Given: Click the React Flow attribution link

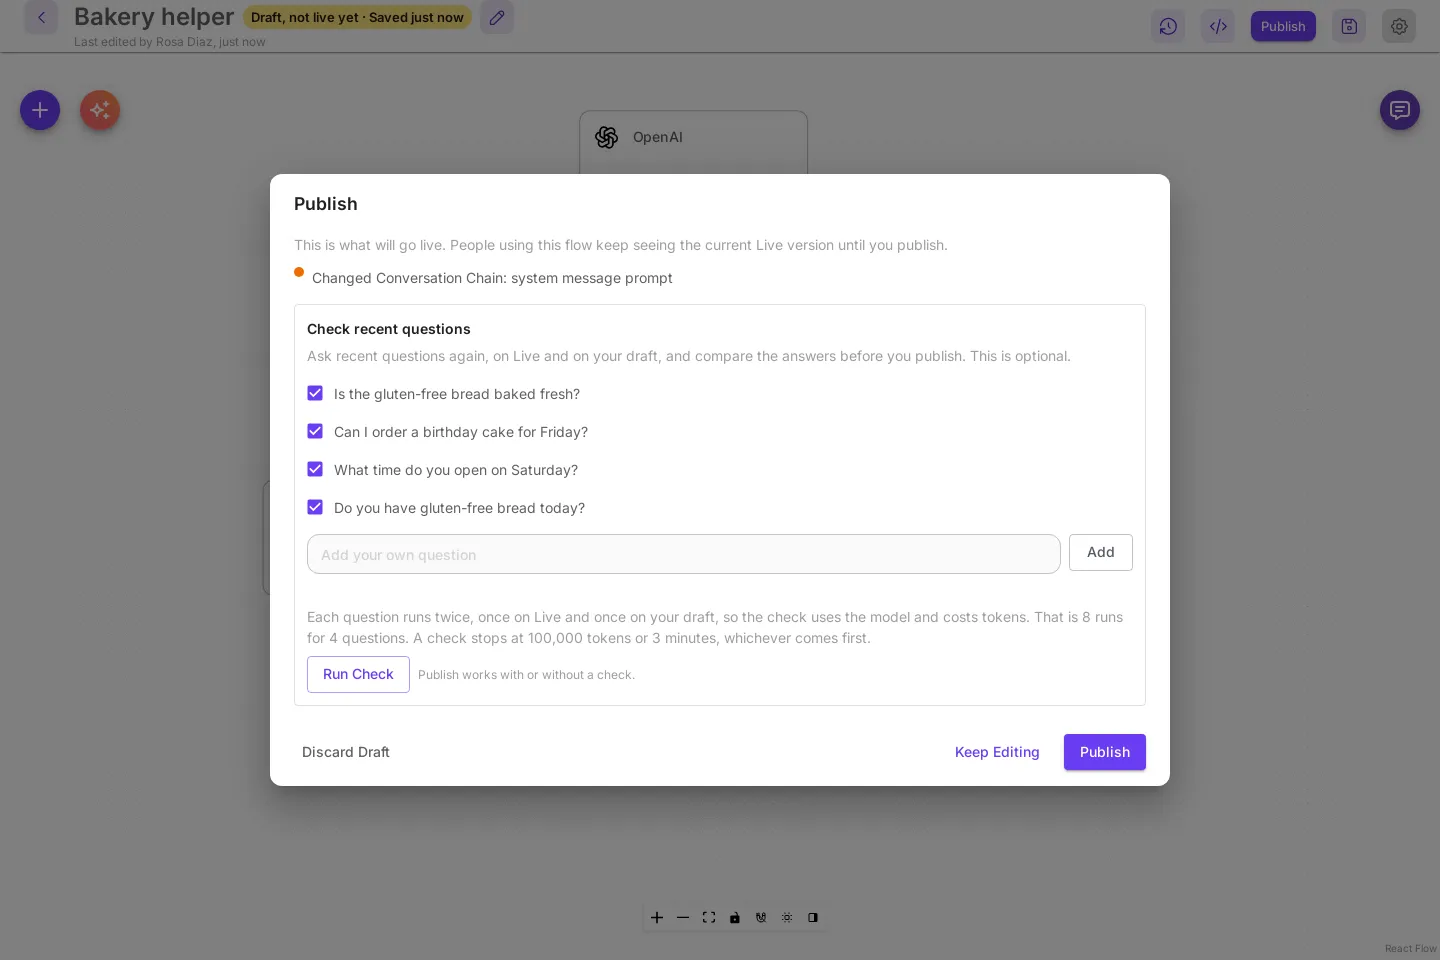Looking at the screenshot, I should point(1411,949).
